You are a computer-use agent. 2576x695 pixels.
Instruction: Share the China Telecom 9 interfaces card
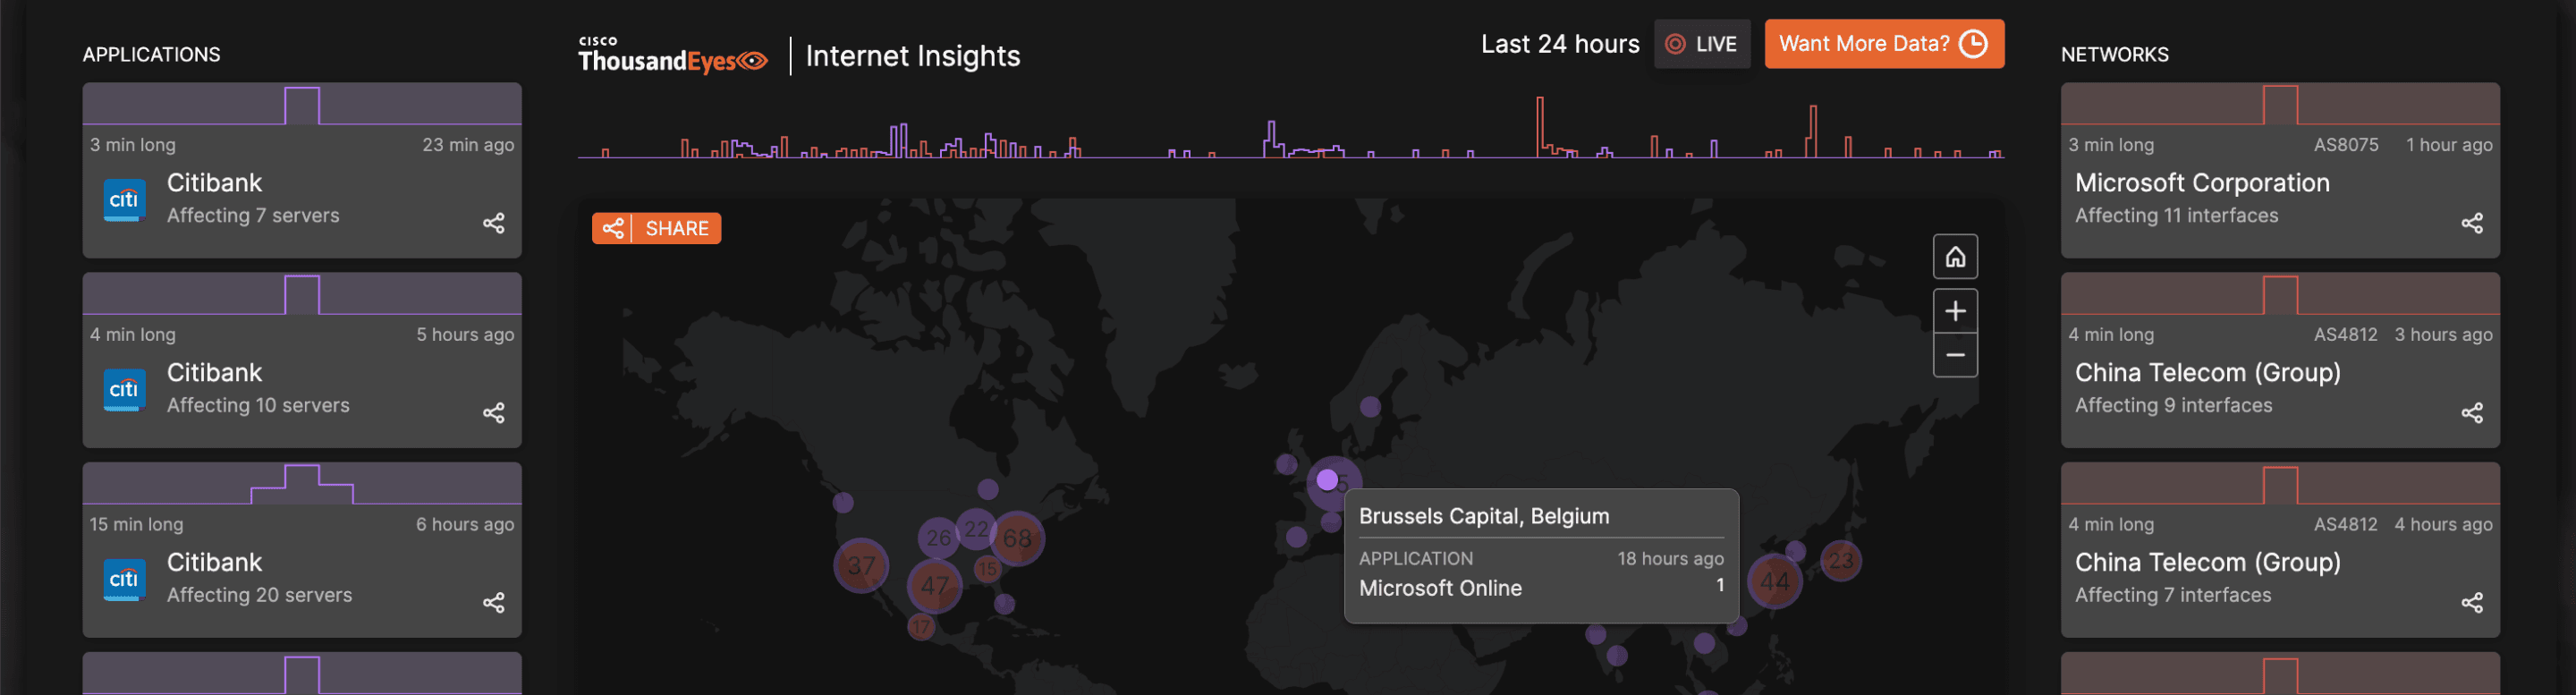coord(2472,413)
